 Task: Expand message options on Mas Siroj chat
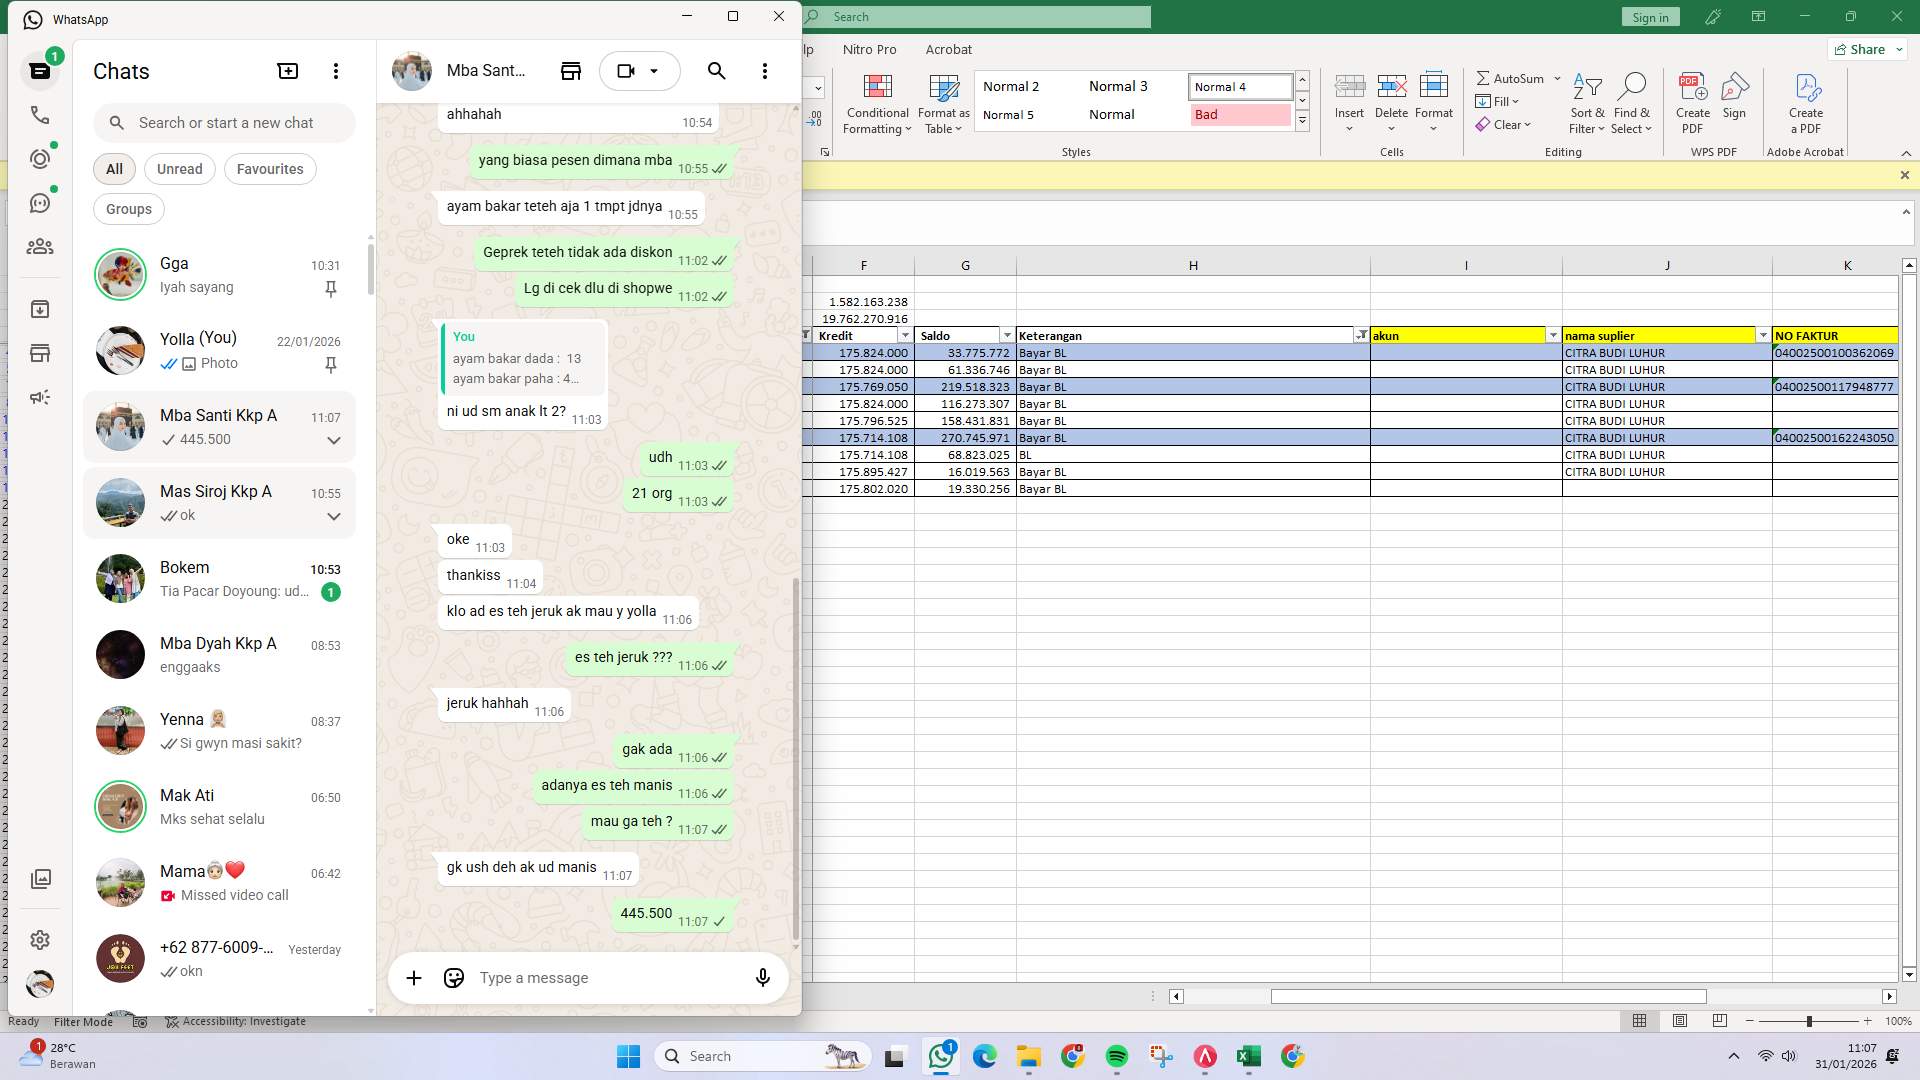point(333,517)
